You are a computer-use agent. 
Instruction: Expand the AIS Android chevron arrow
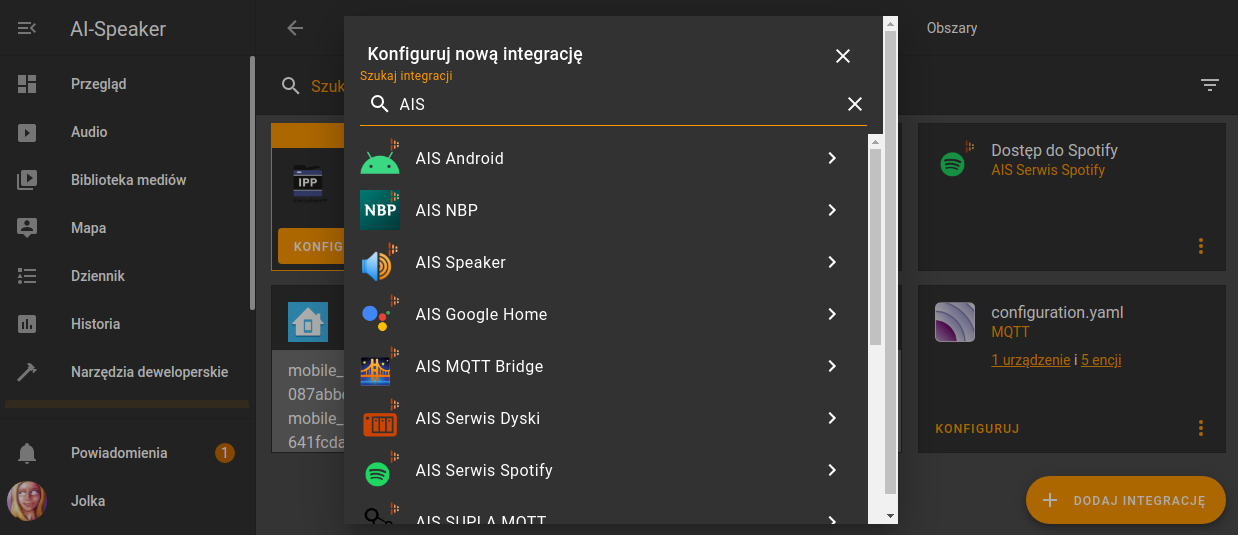point(832,158)
